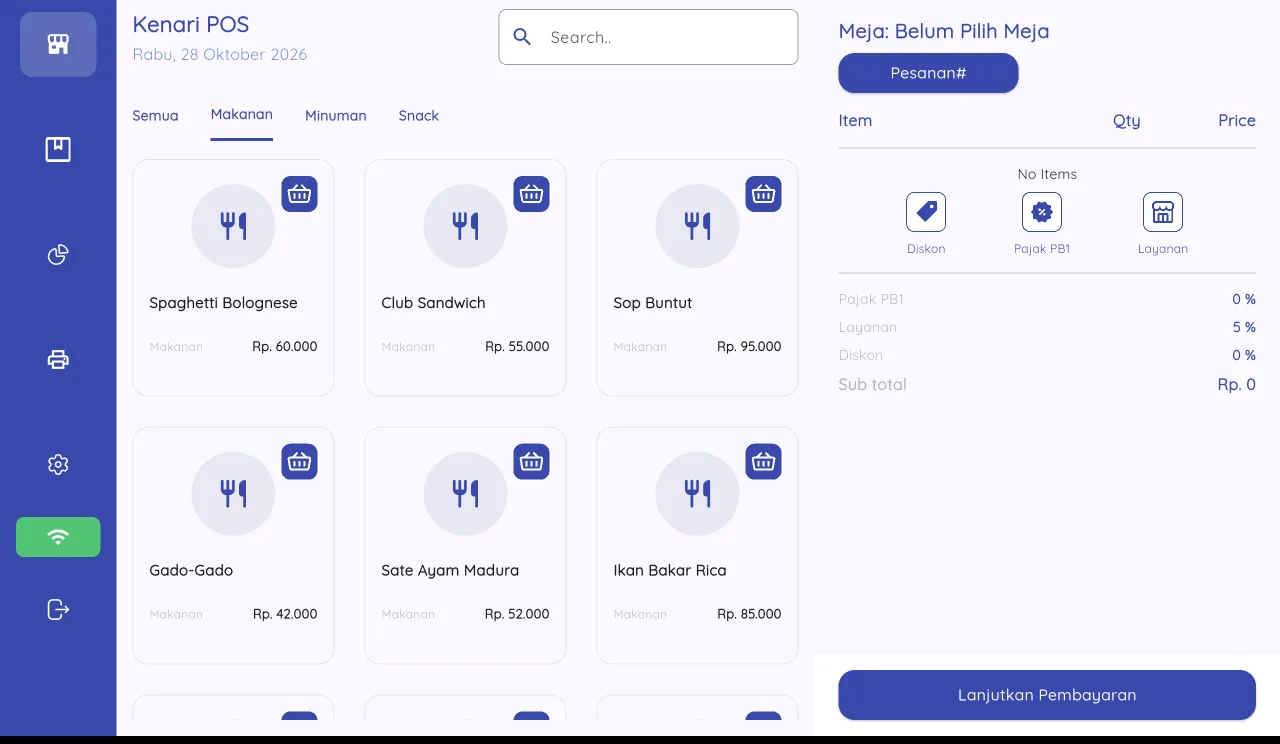
Task: Open the Snack tab
Action: pyautogui.click(x=419, y=116)
